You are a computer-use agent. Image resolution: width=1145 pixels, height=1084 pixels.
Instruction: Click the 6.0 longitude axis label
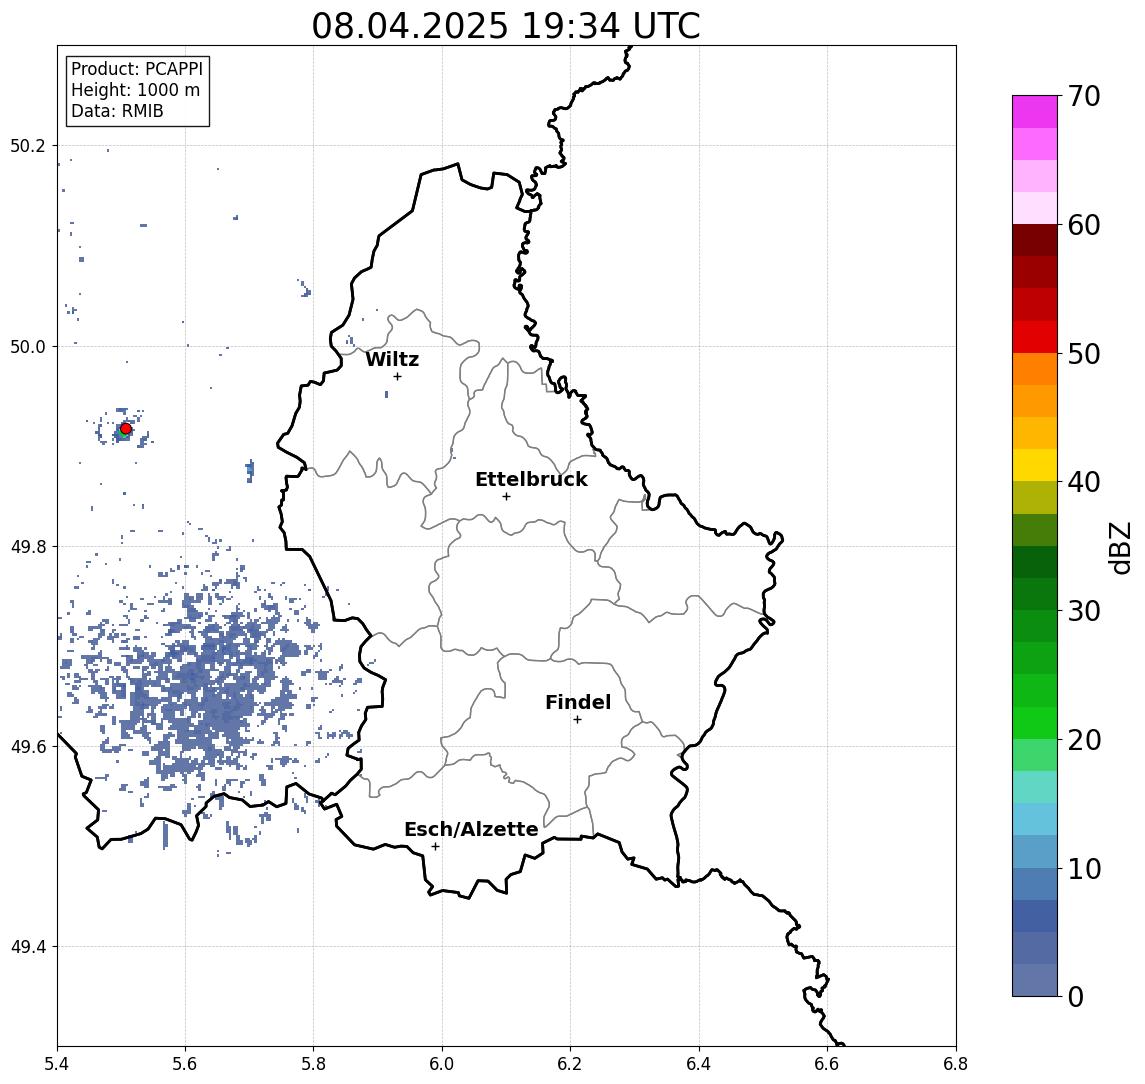(x=443, y=1064)
